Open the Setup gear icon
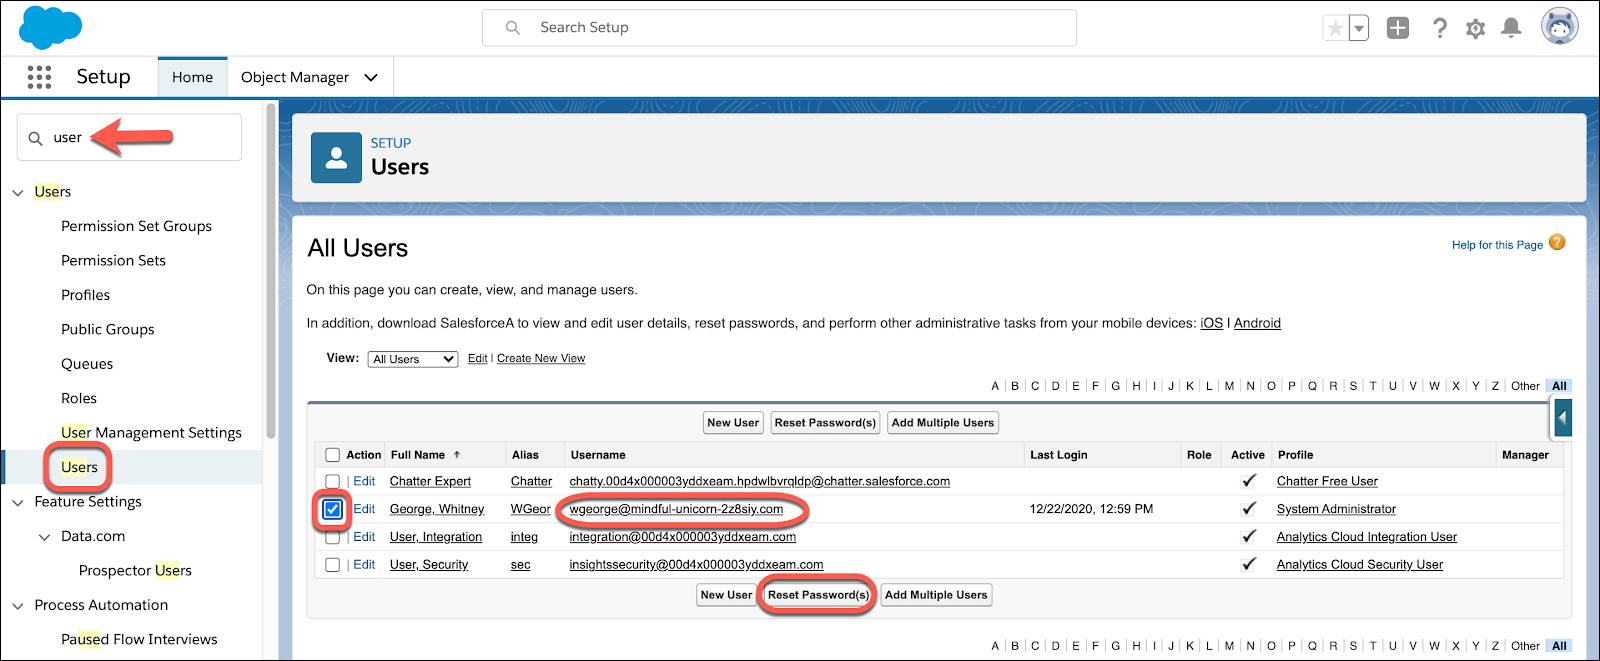Viewport: 1600px width, 661px height. click(x=1475, y=28)
